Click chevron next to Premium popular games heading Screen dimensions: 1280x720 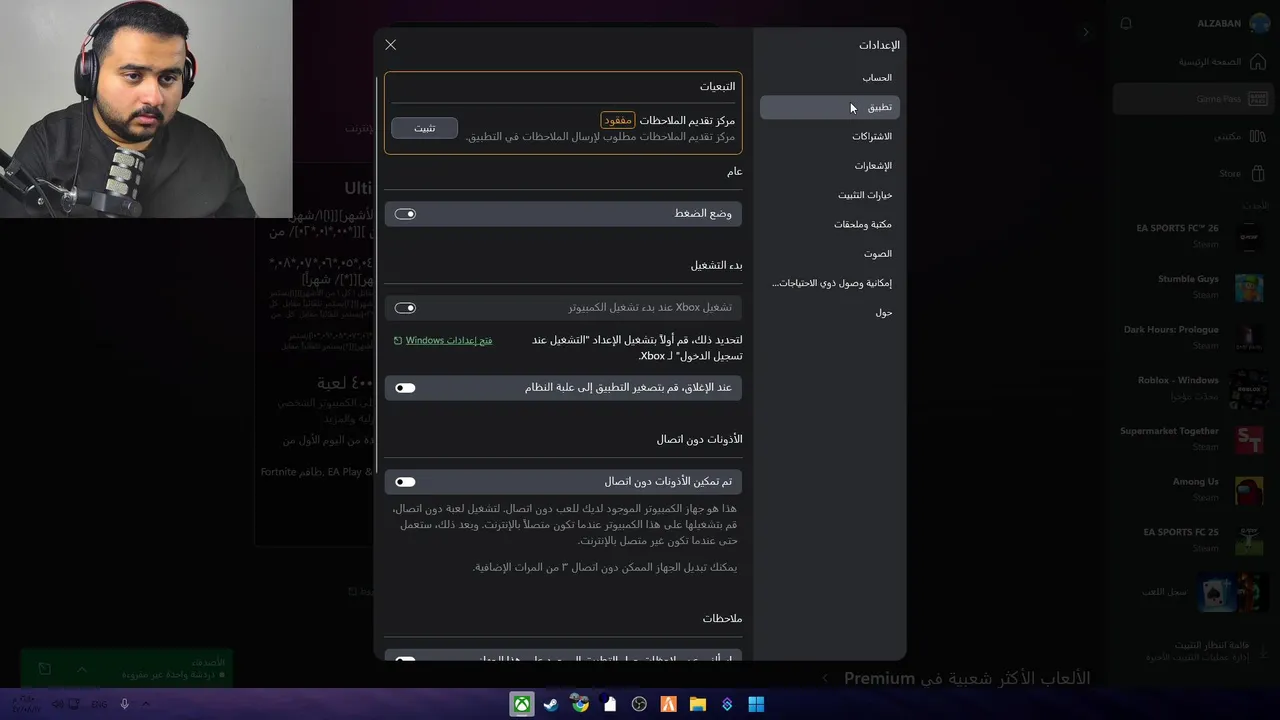pyautogui.click(x=825, y=678)
